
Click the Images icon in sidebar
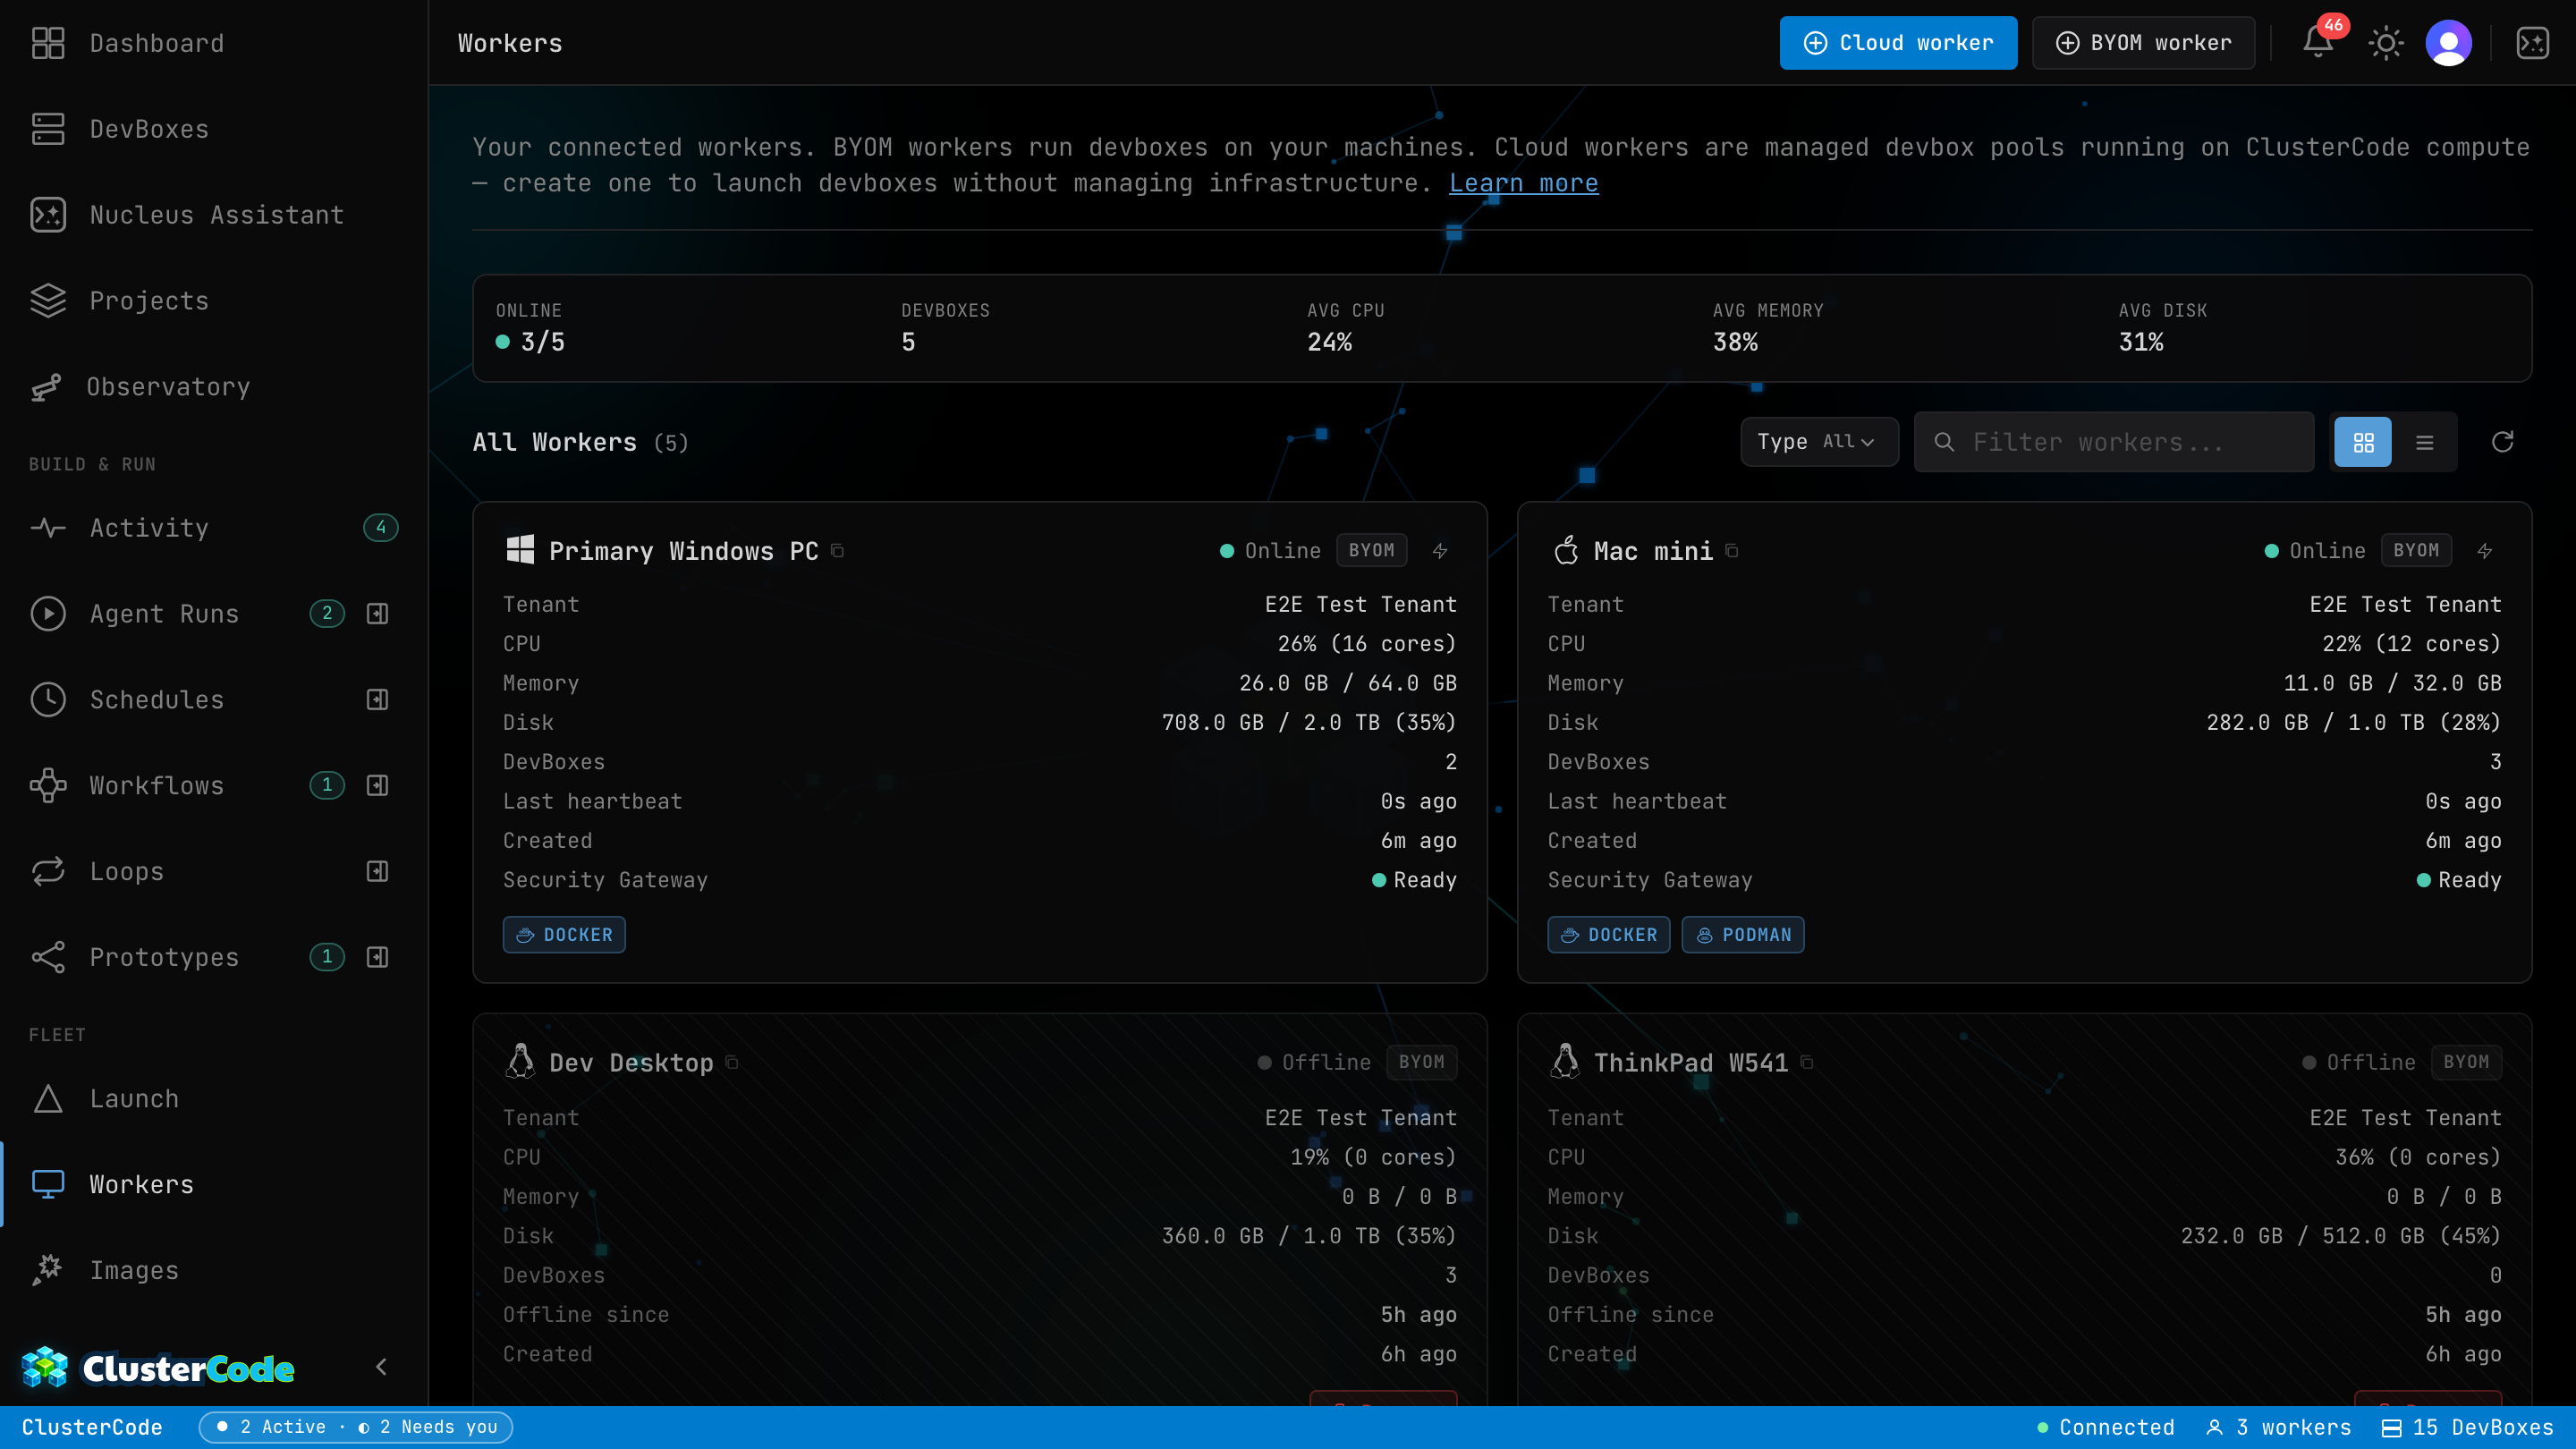click(47, 1271)
